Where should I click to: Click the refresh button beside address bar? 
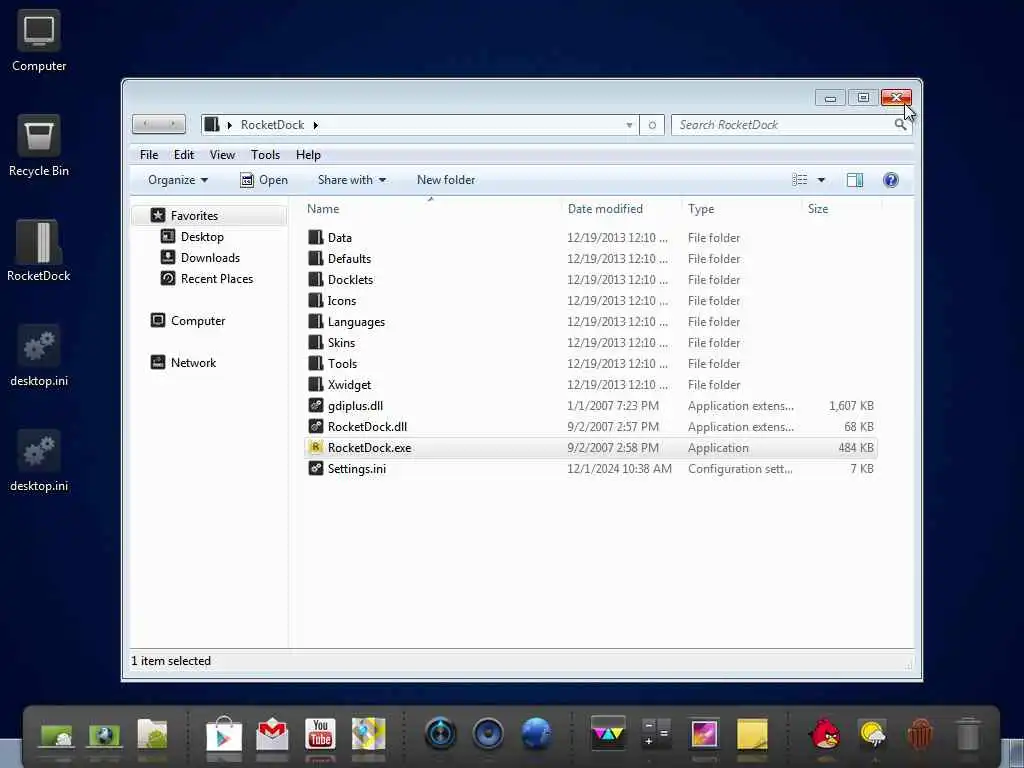point(652,125)
